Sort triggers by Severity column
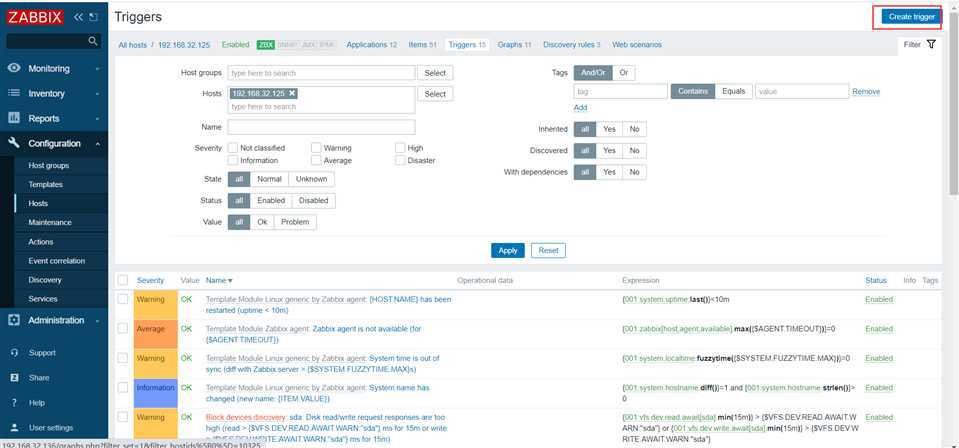 point(150,280)
